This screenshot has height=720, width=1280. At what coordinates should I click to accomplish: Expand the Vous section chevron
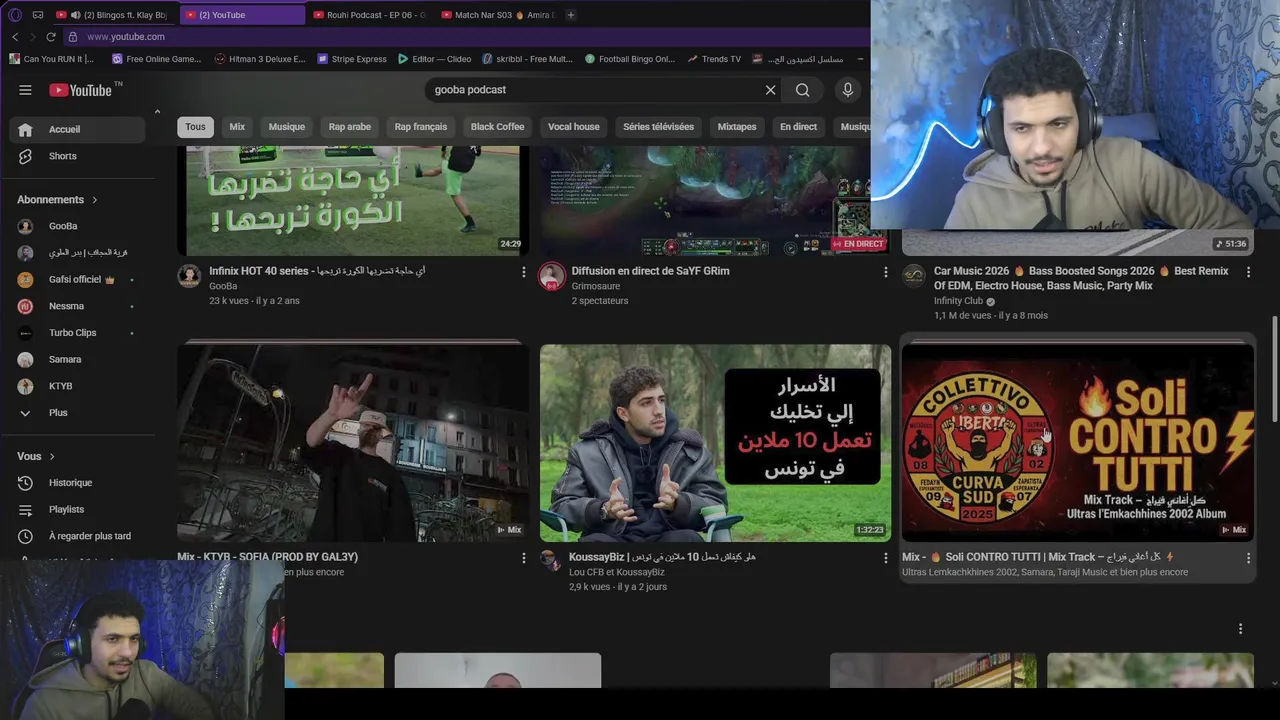52,457
